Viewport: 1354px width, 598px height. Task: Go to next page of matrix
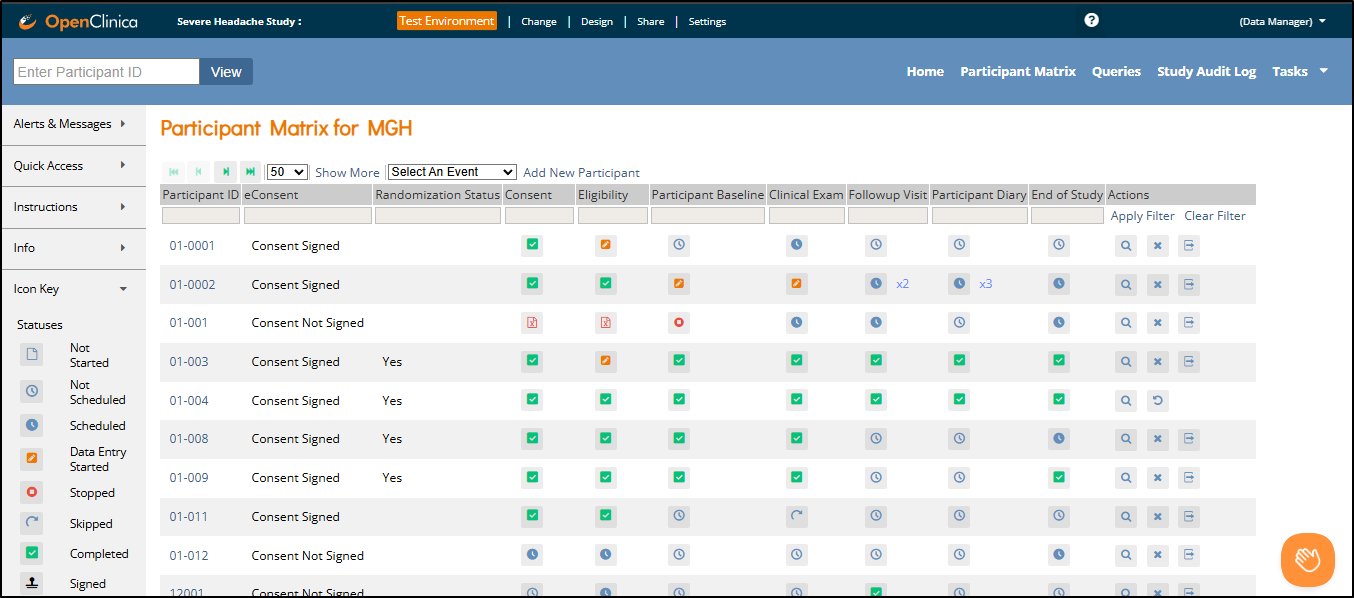click(226, 172)
